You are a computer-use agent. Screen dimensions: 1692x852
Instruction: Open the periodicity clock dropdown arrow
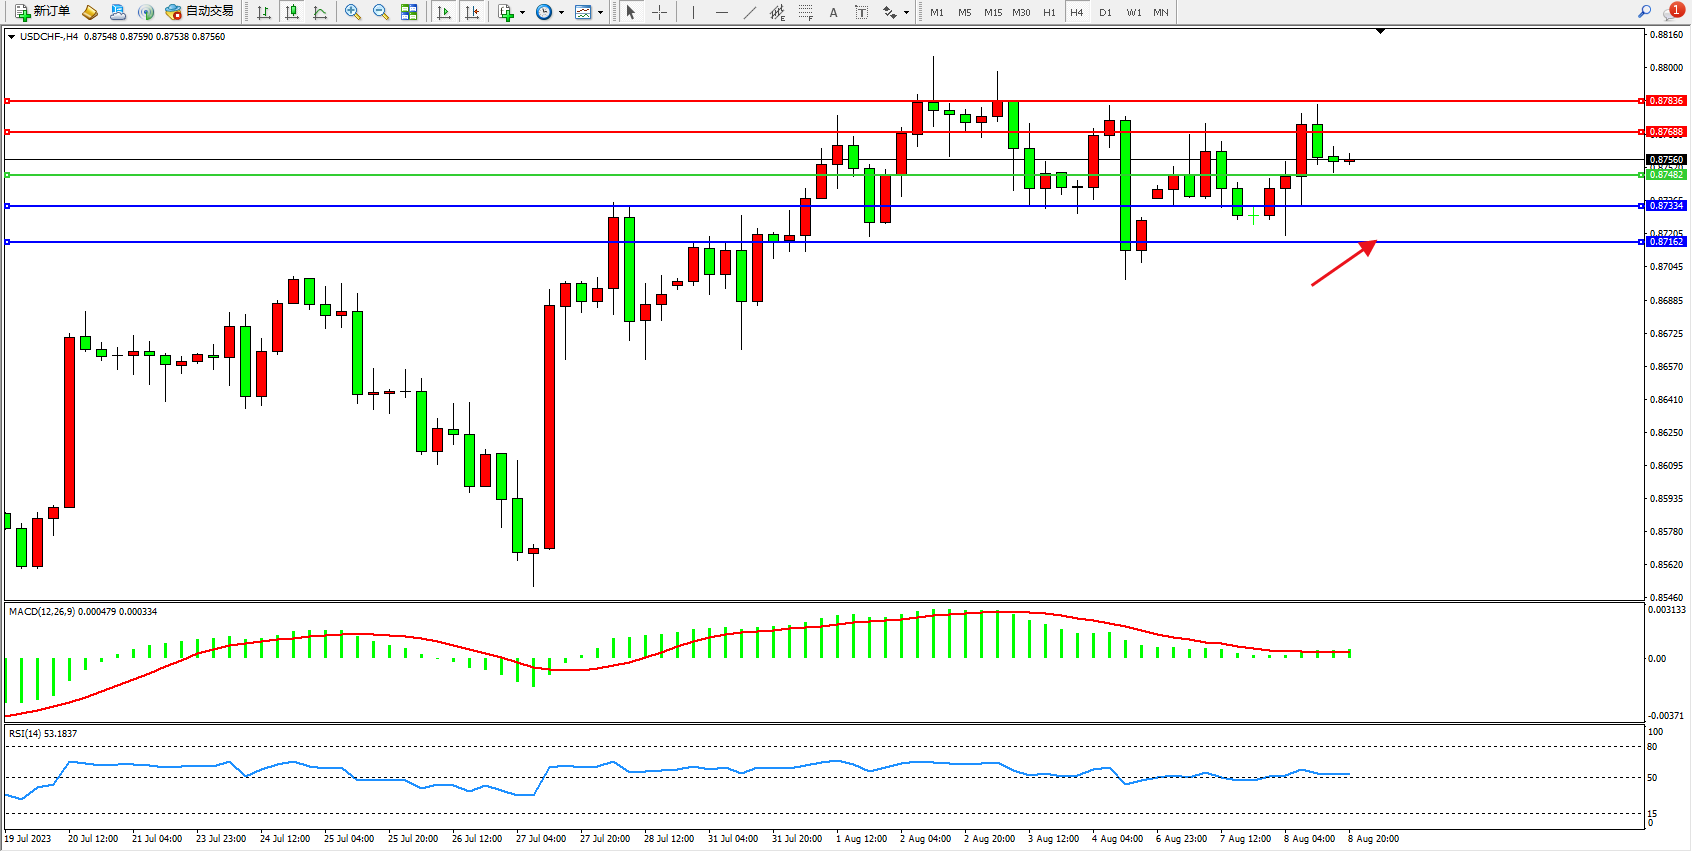tap(561, 13)
